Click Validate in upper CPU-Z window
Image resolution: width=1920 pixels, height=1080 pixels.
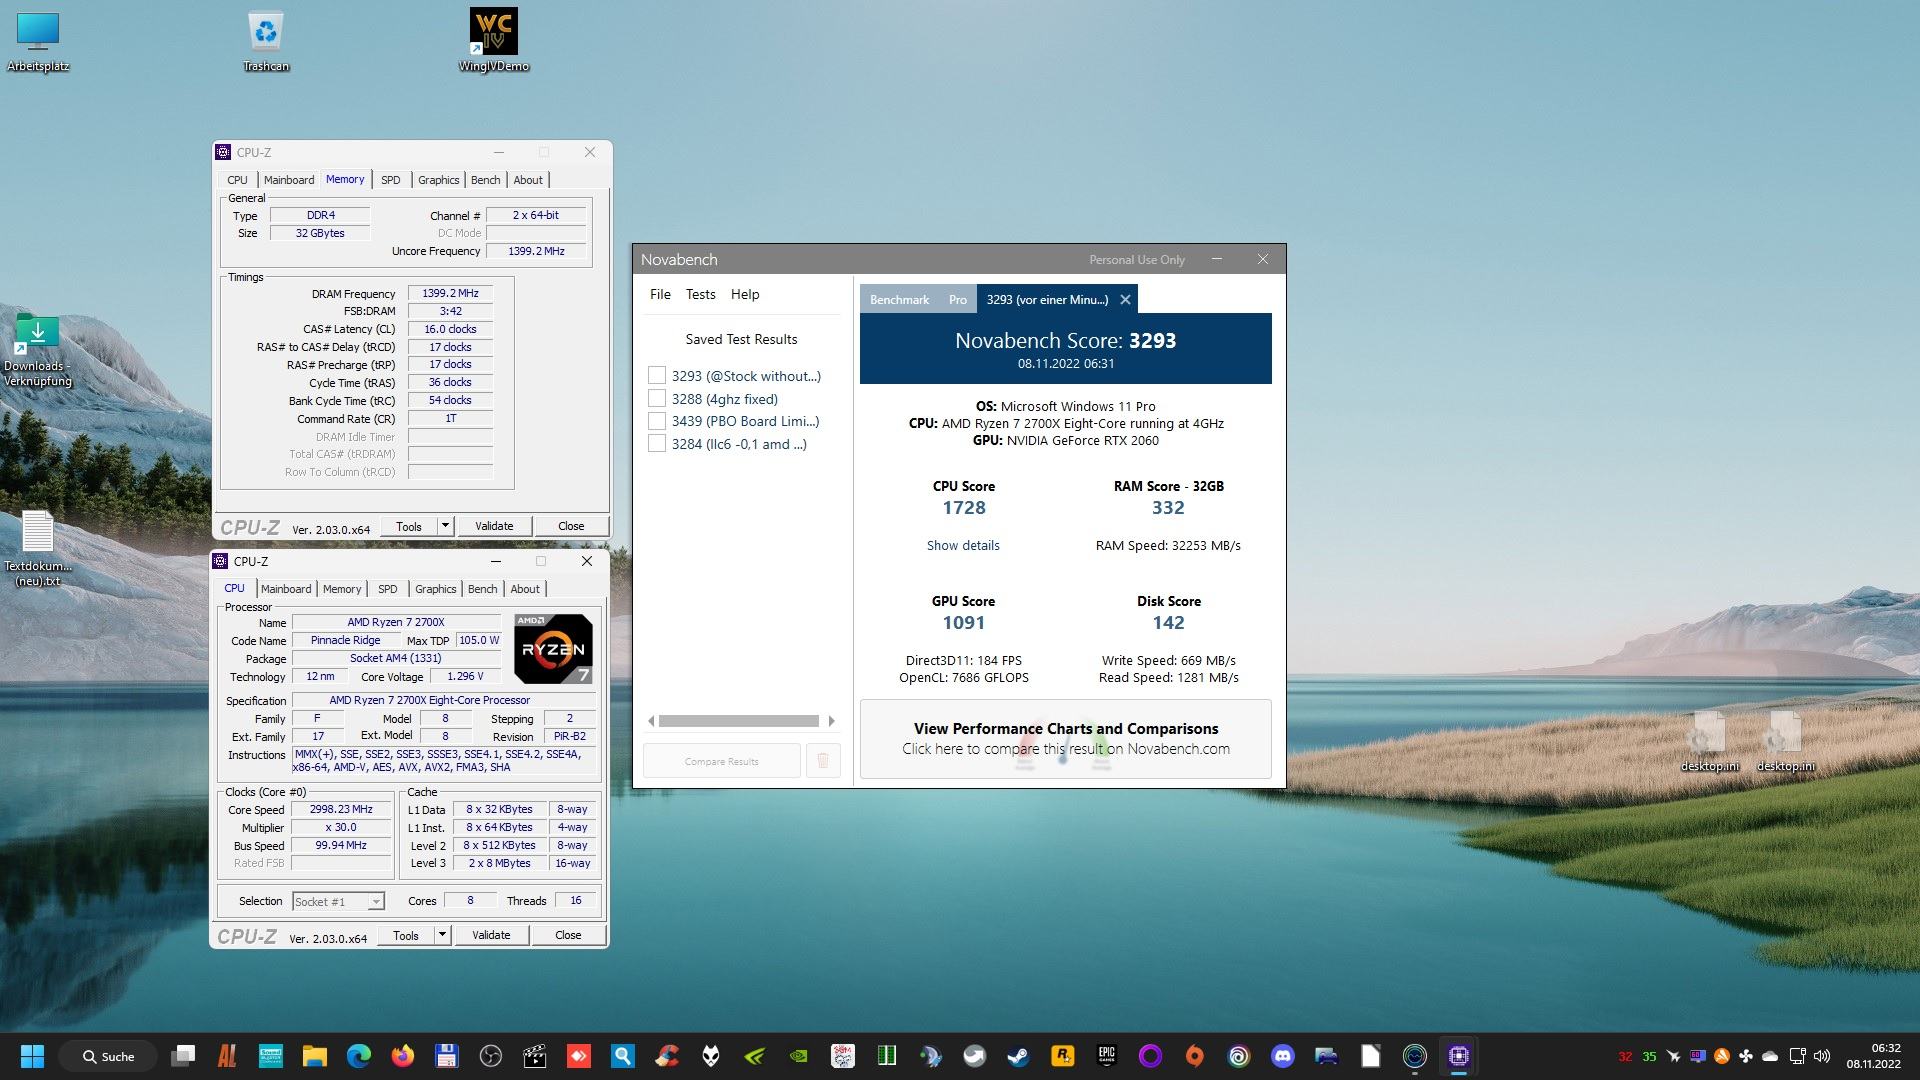point(494,526)
